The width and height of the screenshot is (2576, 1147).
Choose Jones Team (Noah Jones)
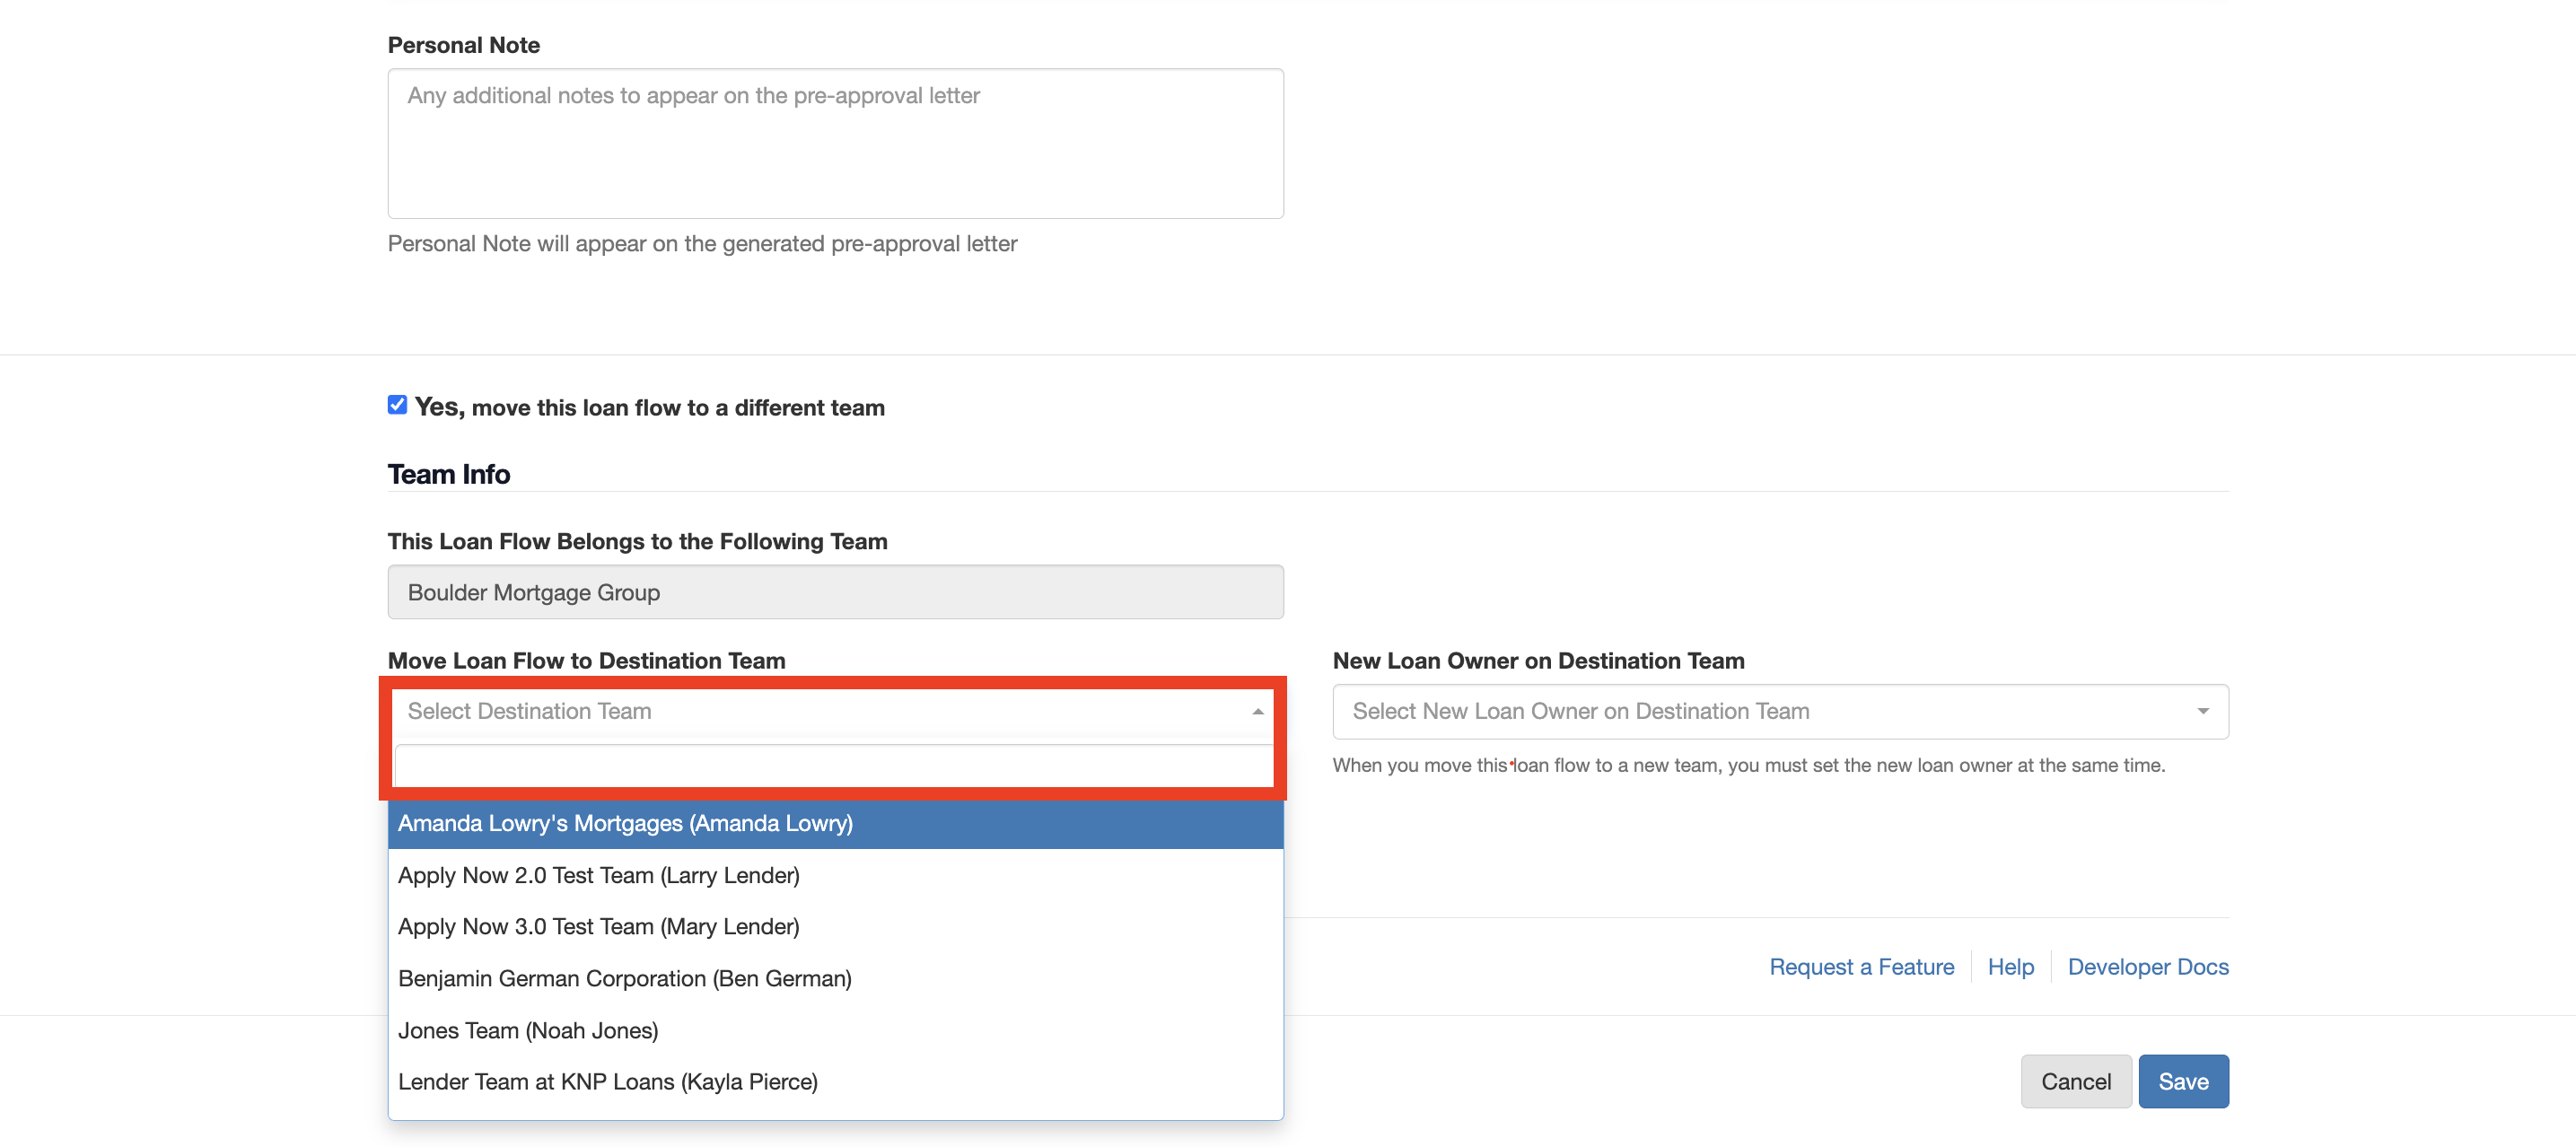(x=528, y=1030)
